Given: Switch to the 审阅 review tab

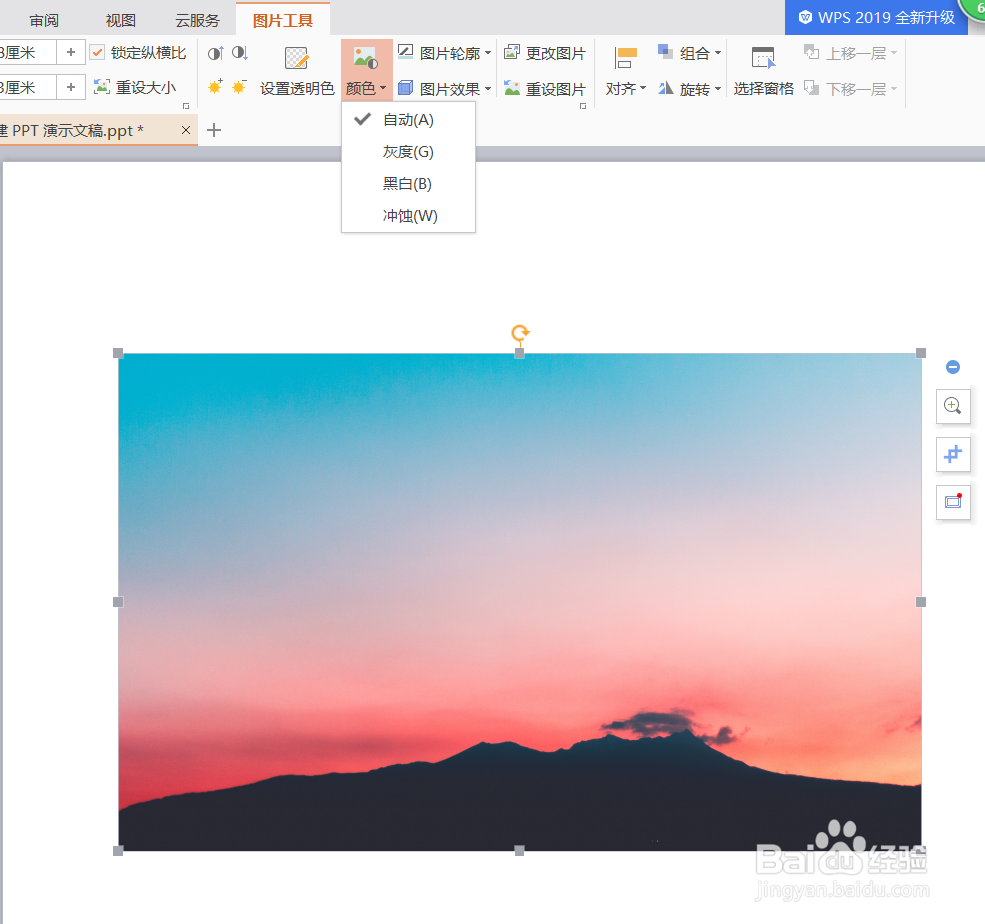Looking at the screenshot, I should [44, 21].
